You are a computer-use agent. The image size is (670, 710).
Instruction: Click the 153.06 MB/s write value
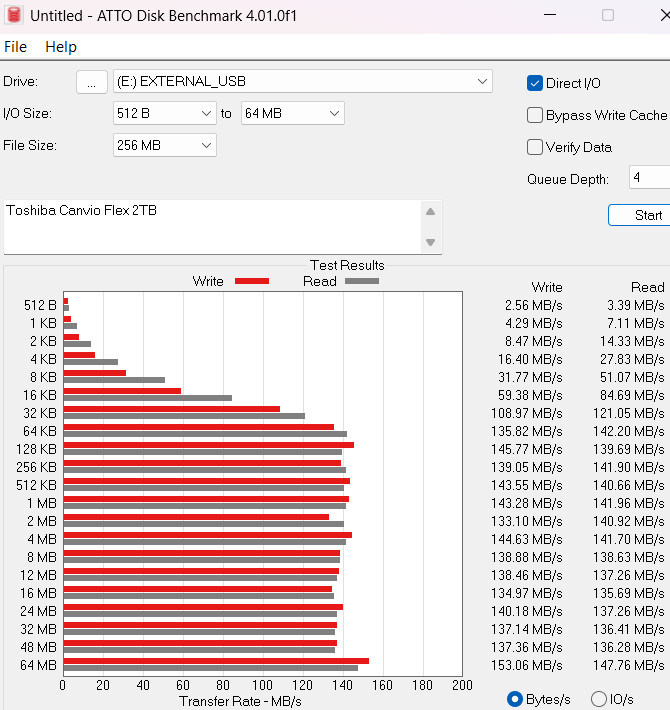[x=526, y=665]
